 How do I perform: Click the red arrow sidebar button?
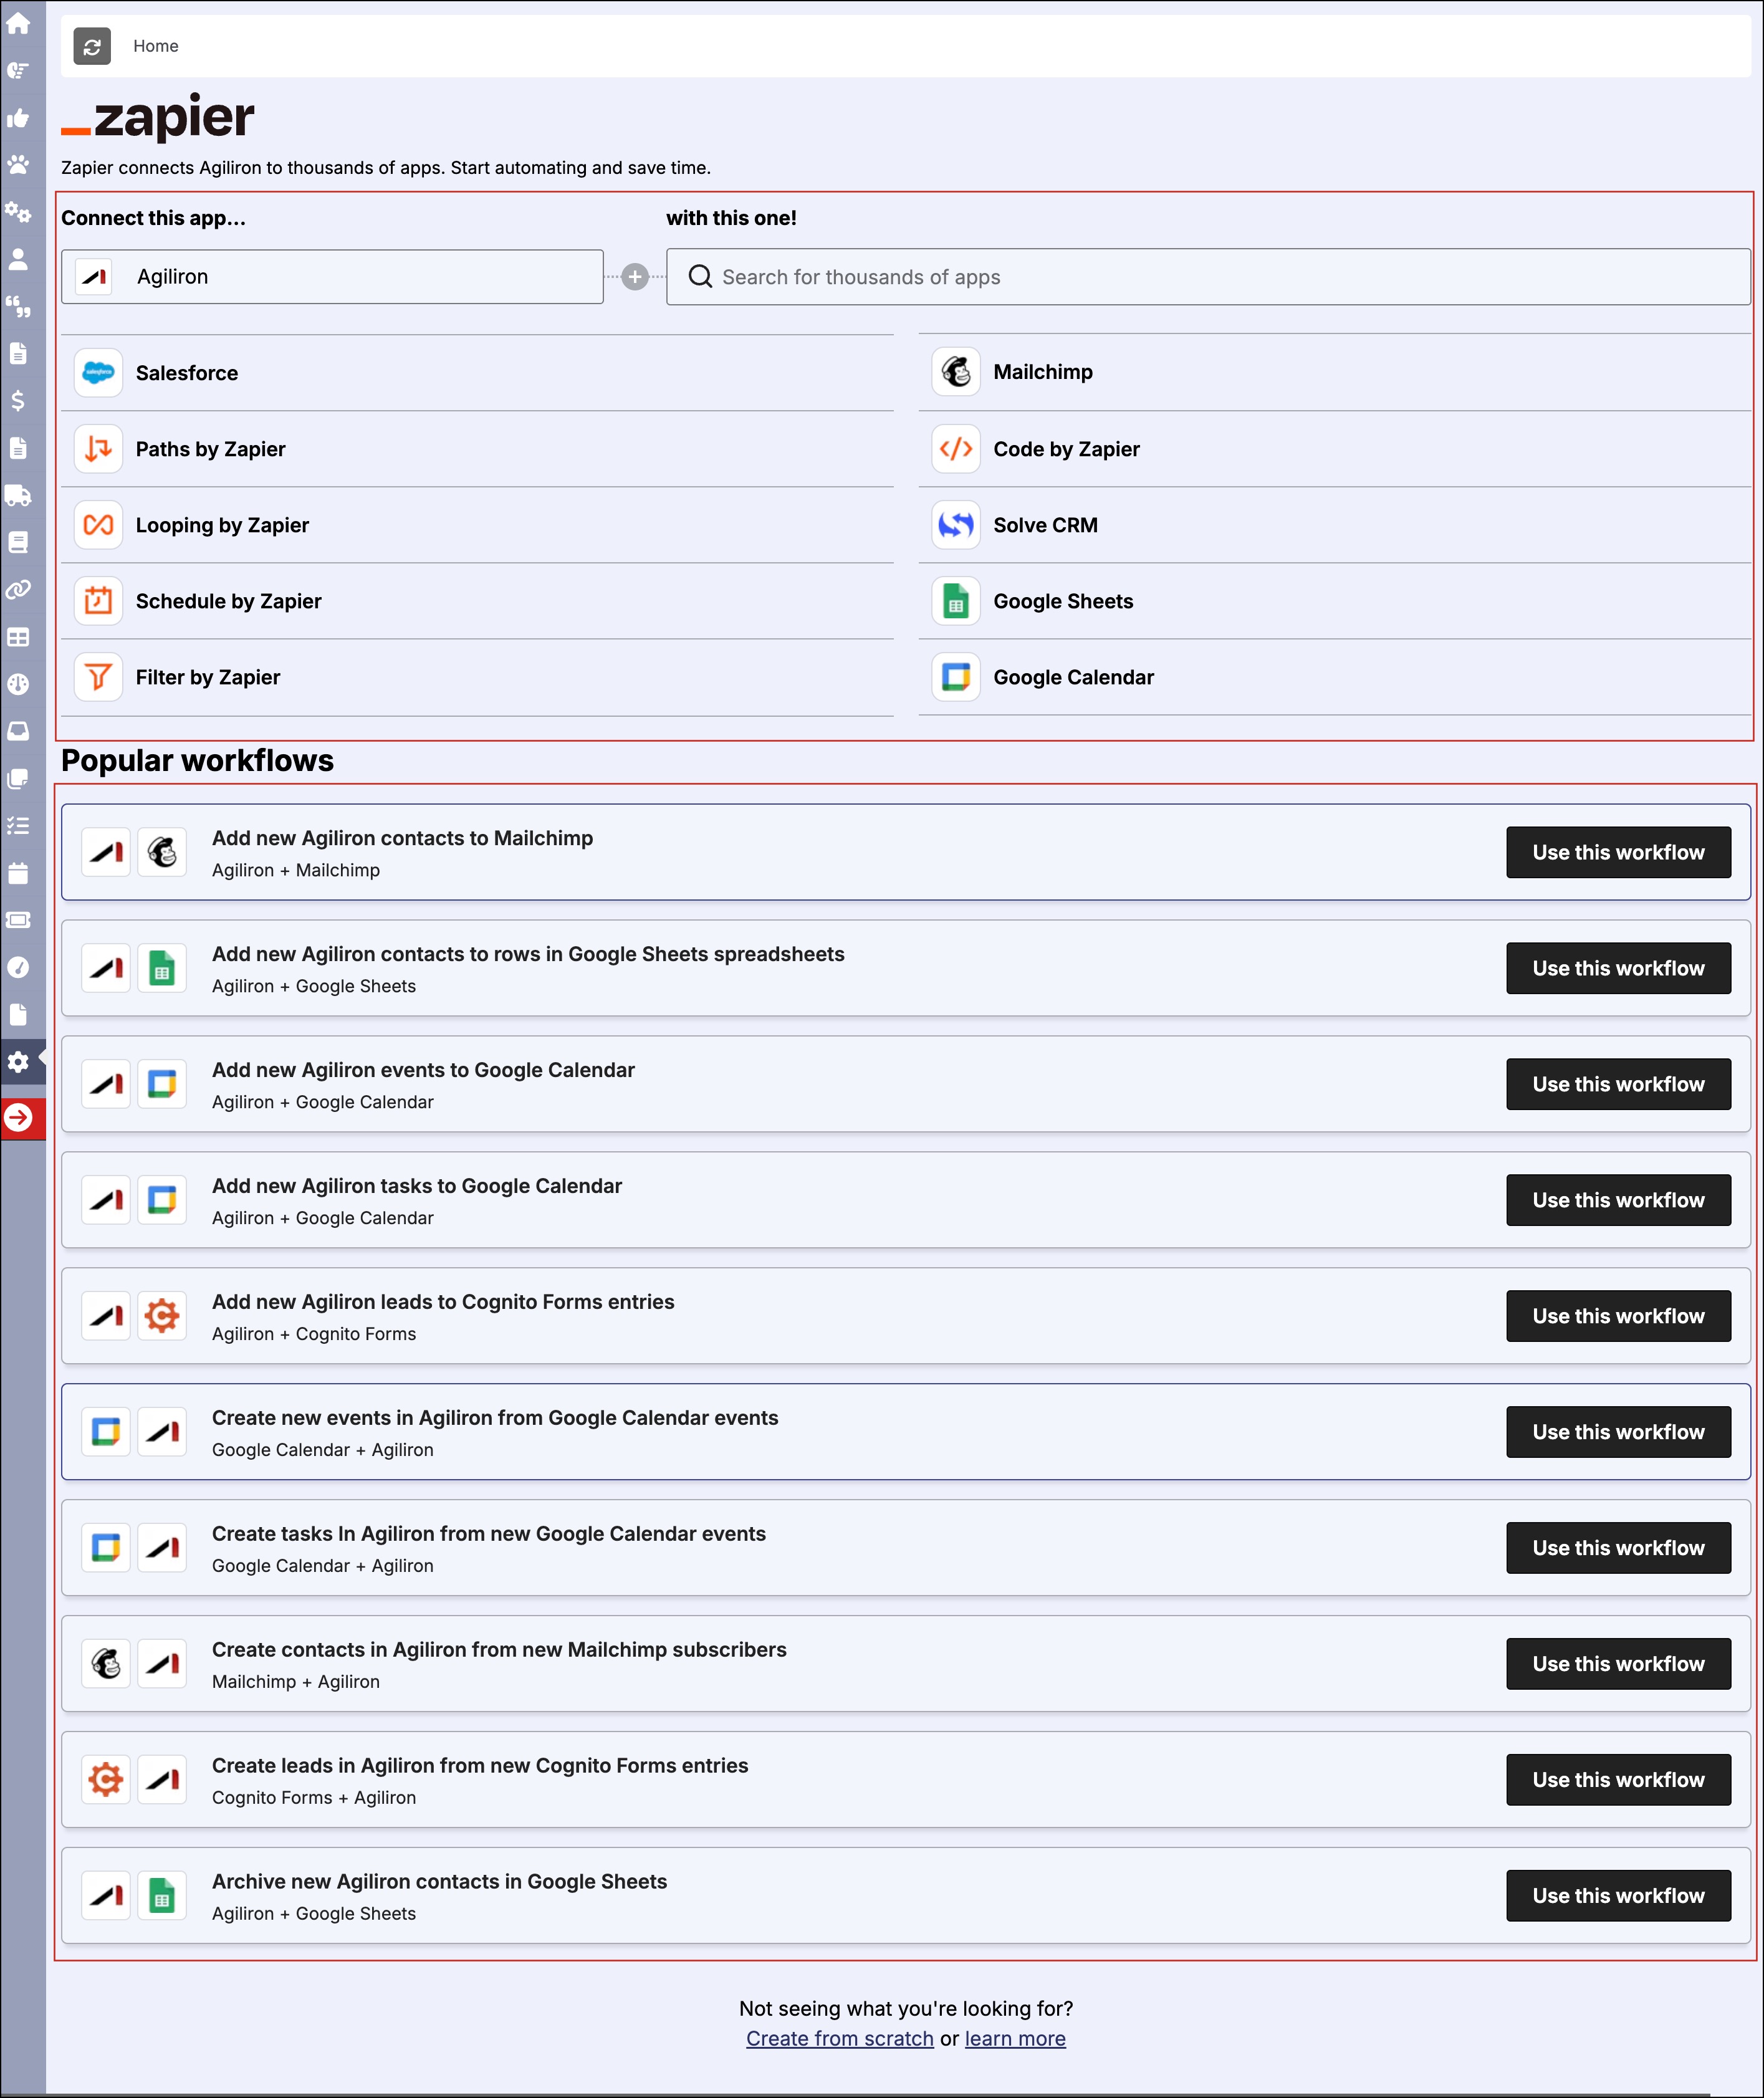[x=18, y=1118]
